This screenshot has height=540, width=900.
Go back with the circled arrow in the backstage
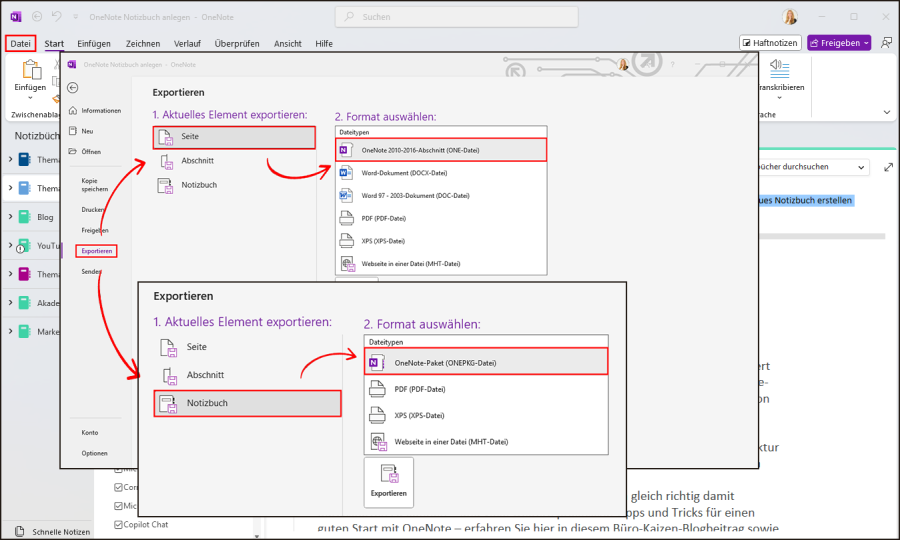click(72, 87)
